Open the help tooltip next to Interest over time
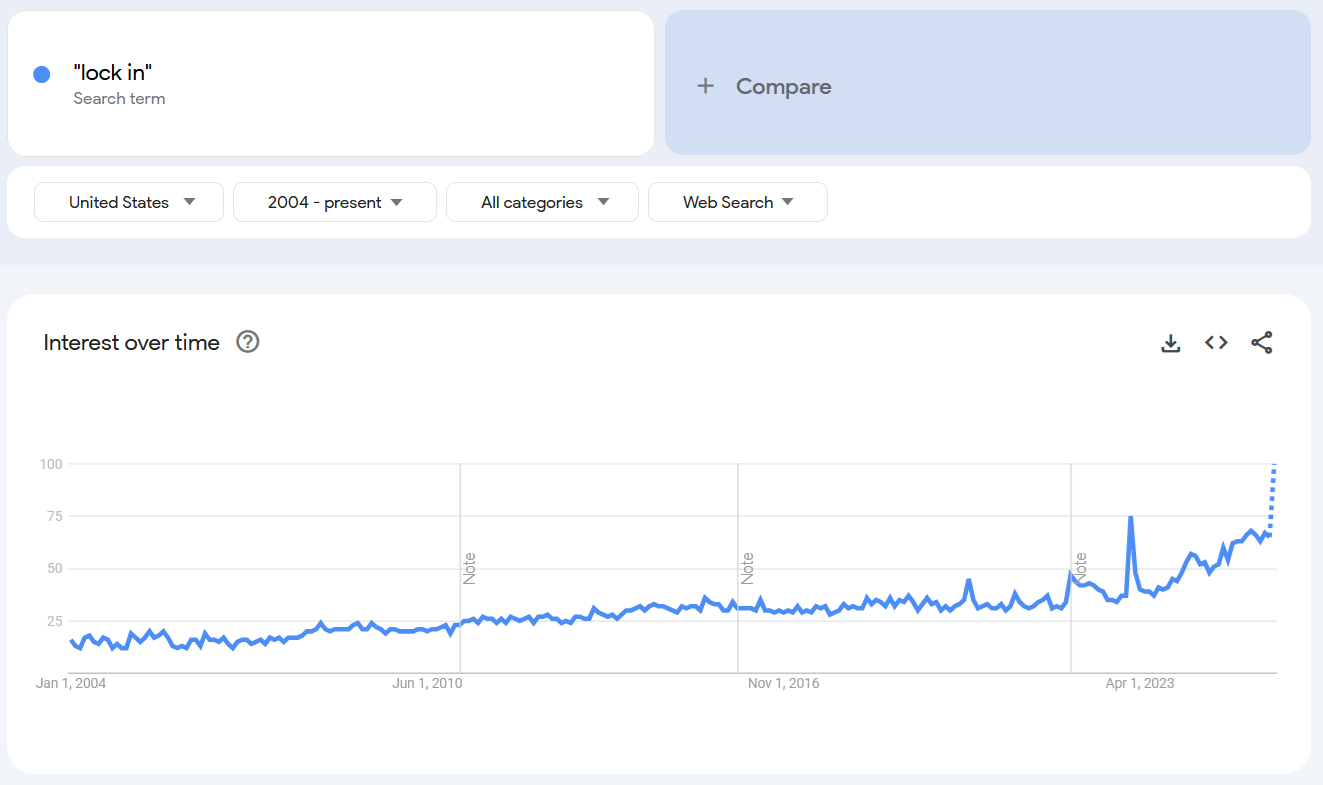 [x=246, y=342]
